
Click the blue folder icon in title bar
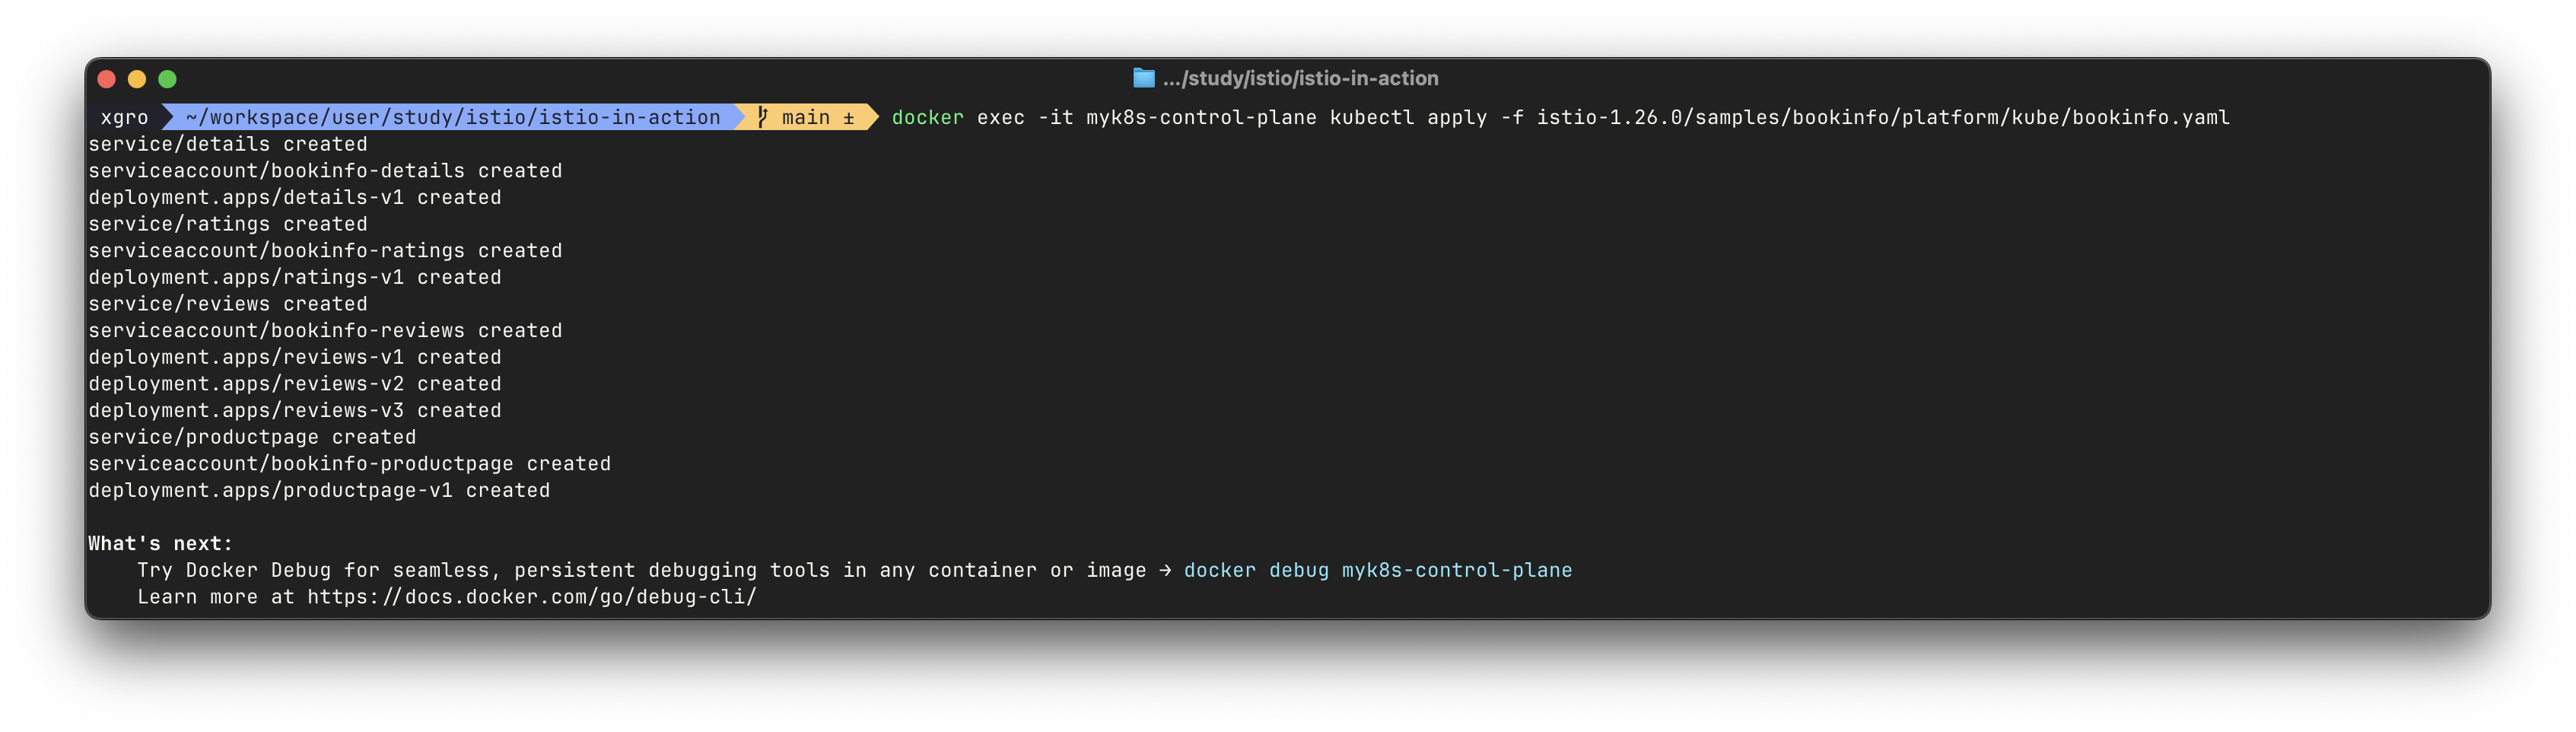pos(1143,78)
